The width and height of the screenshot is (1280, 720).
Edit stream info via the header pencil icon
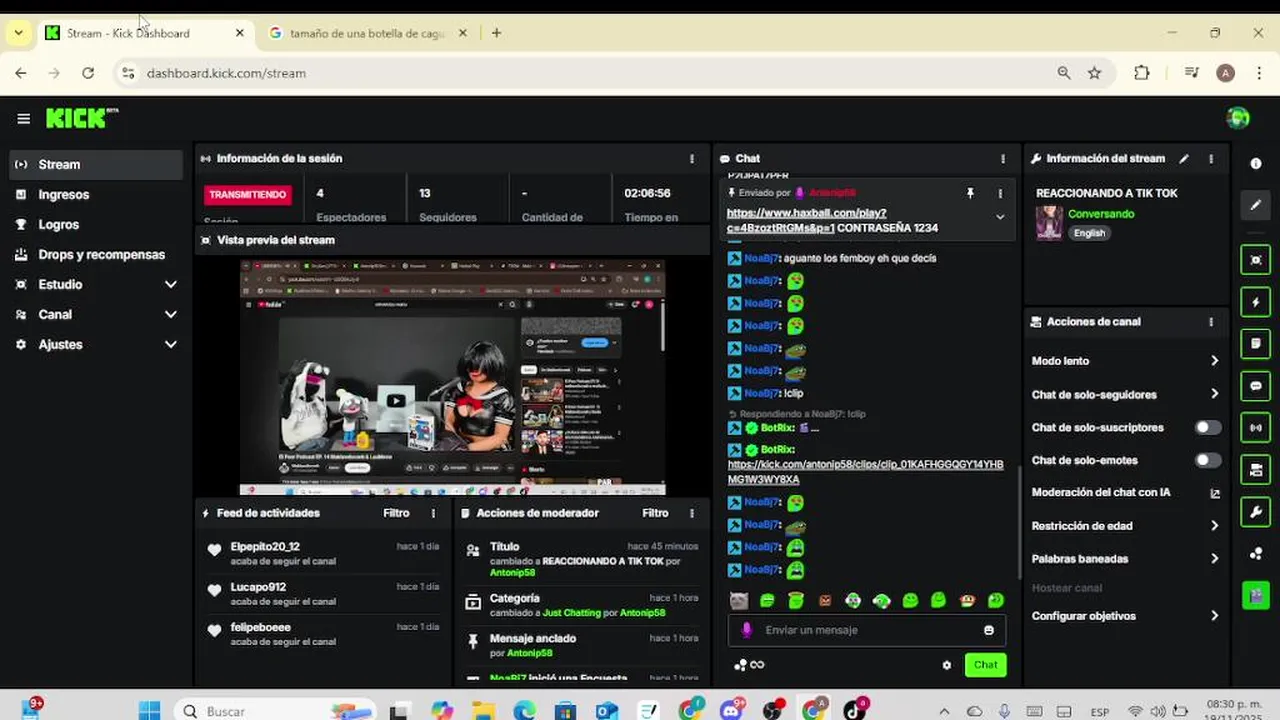coord(1184,158)
